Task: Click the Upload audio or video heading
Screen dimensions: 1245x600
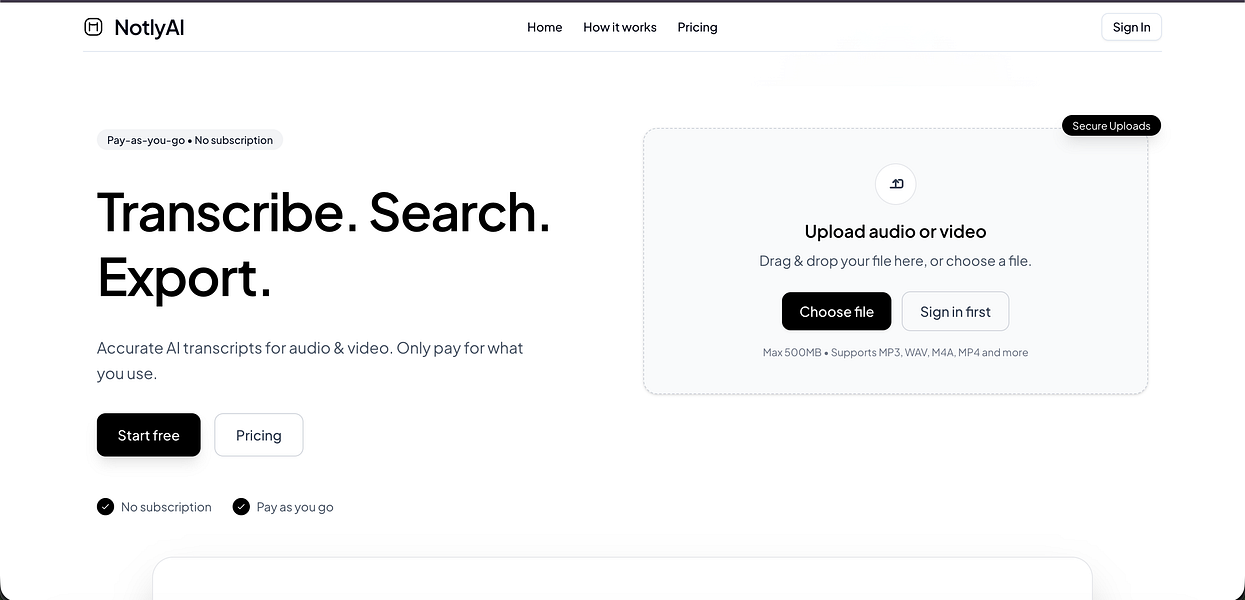Action: (x=895, y=231)
